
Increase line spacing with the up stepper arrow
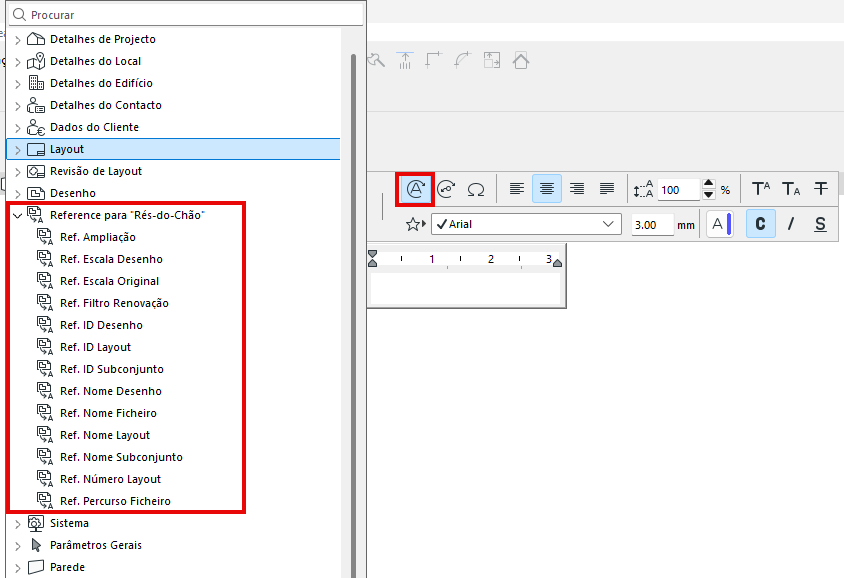709,184
